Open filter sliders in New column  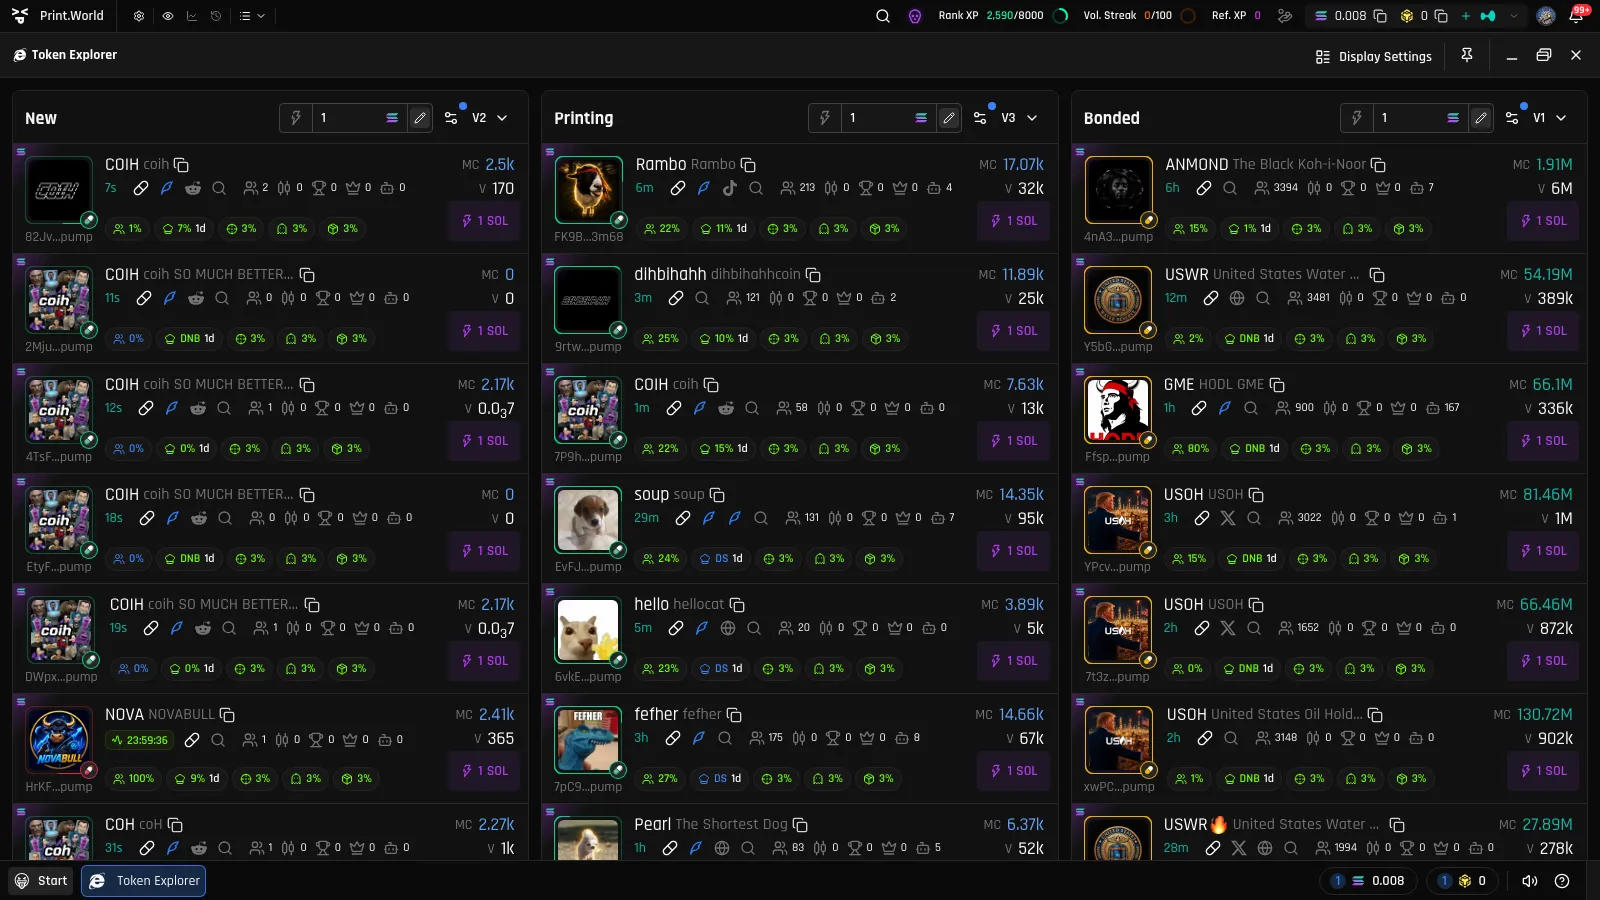[x=451, y=118]
